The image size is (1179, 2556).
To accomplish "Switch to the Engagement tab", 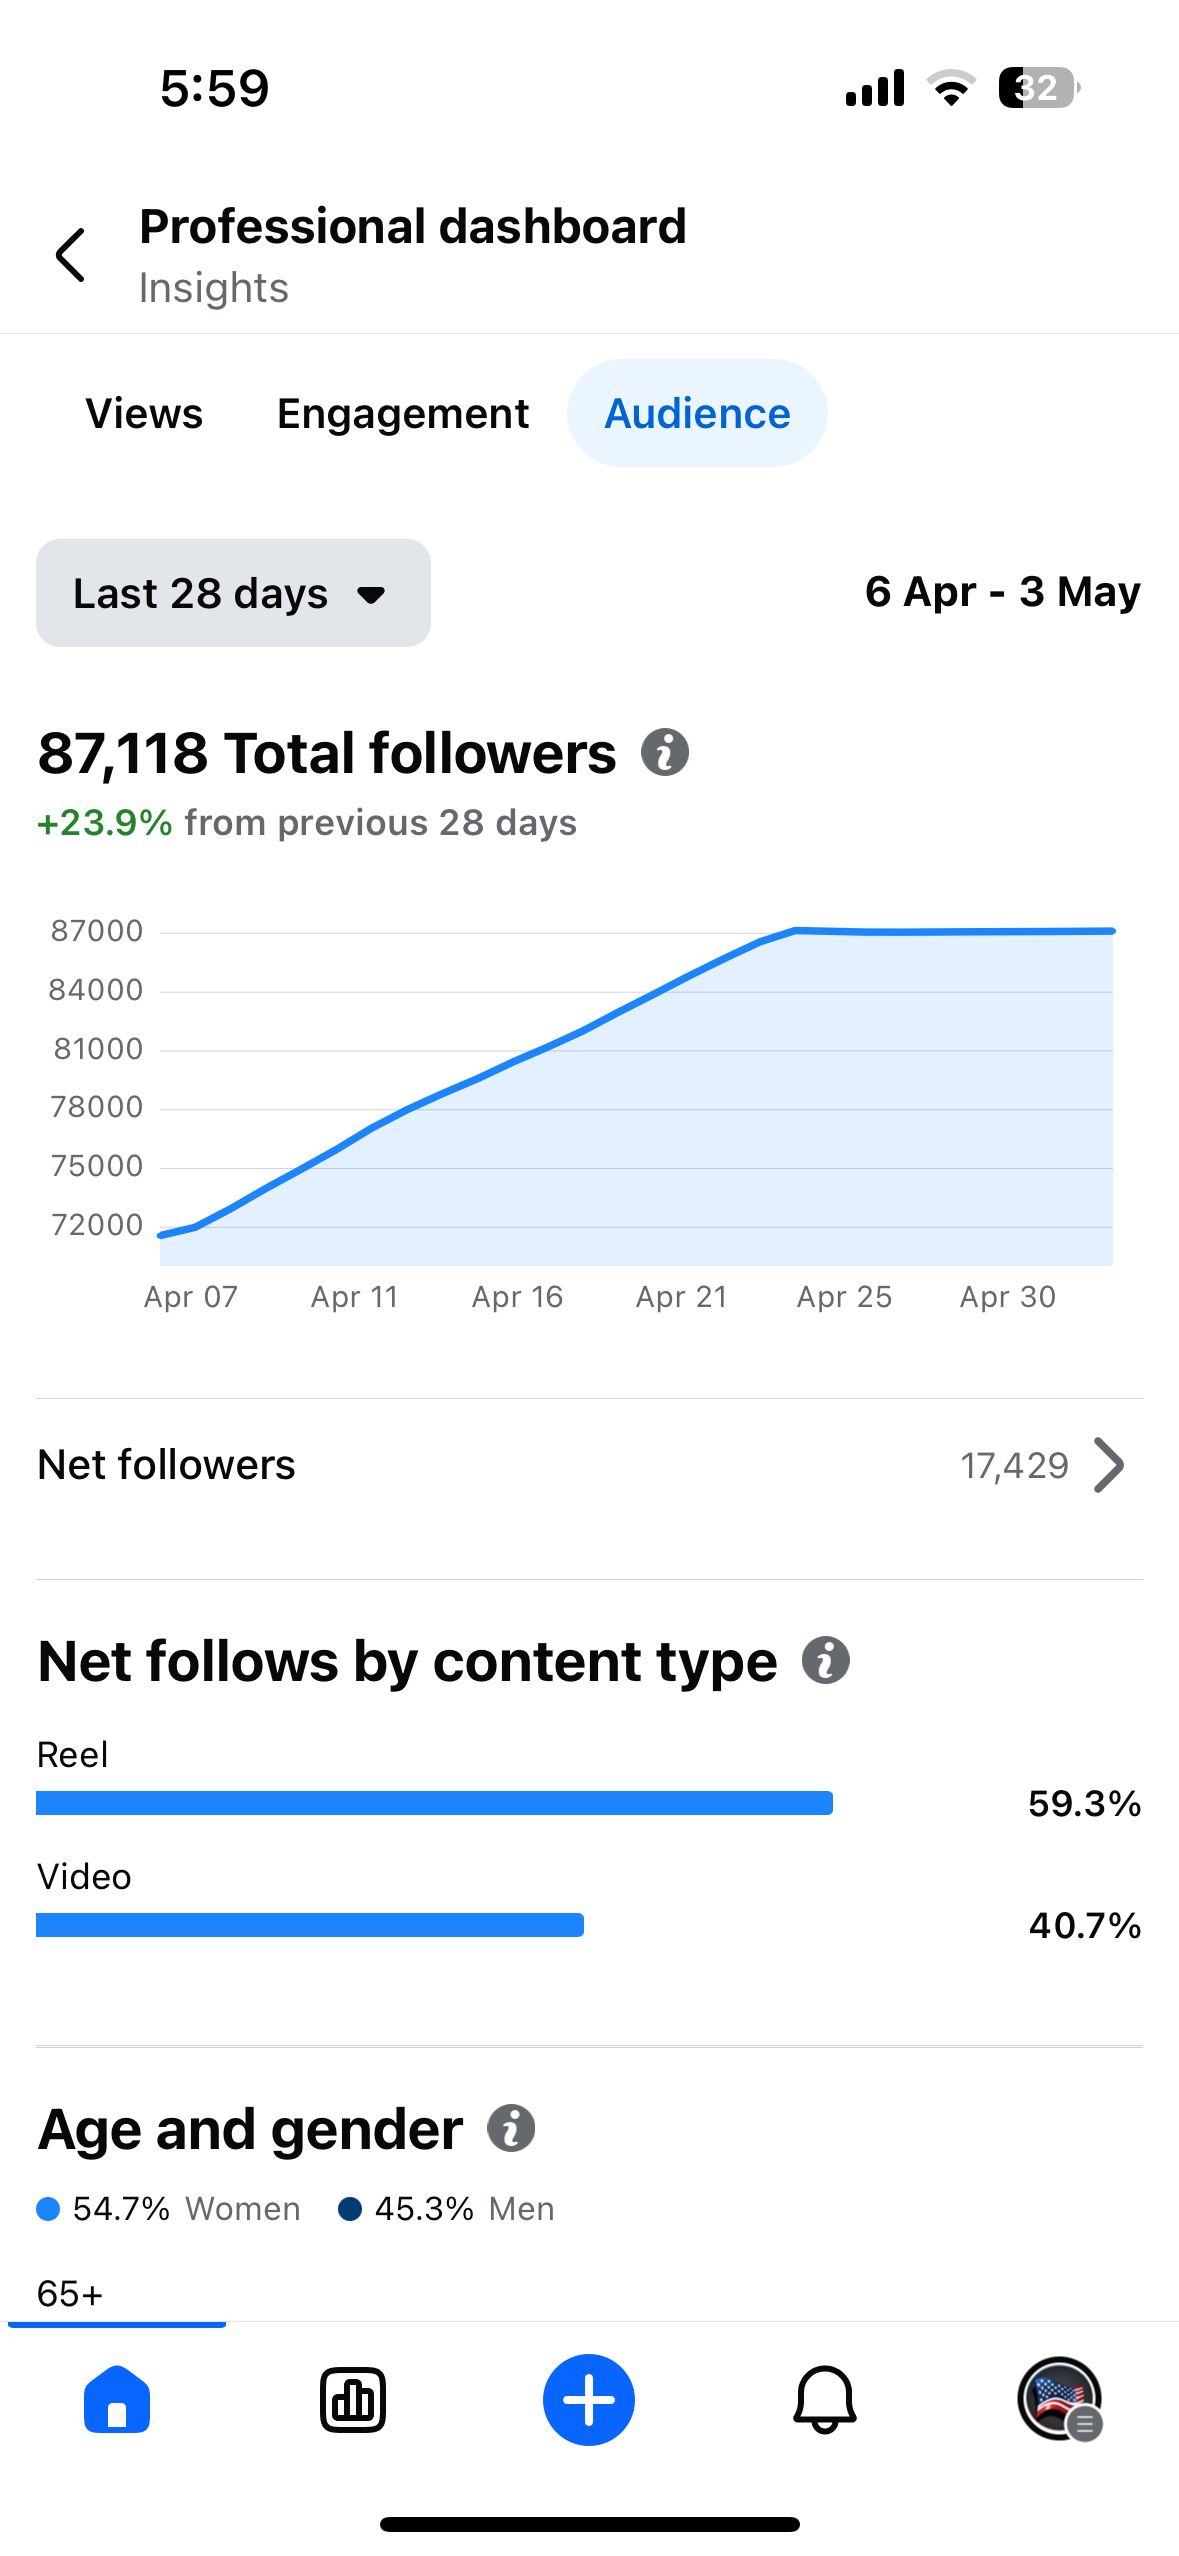I will pos(403,413).
